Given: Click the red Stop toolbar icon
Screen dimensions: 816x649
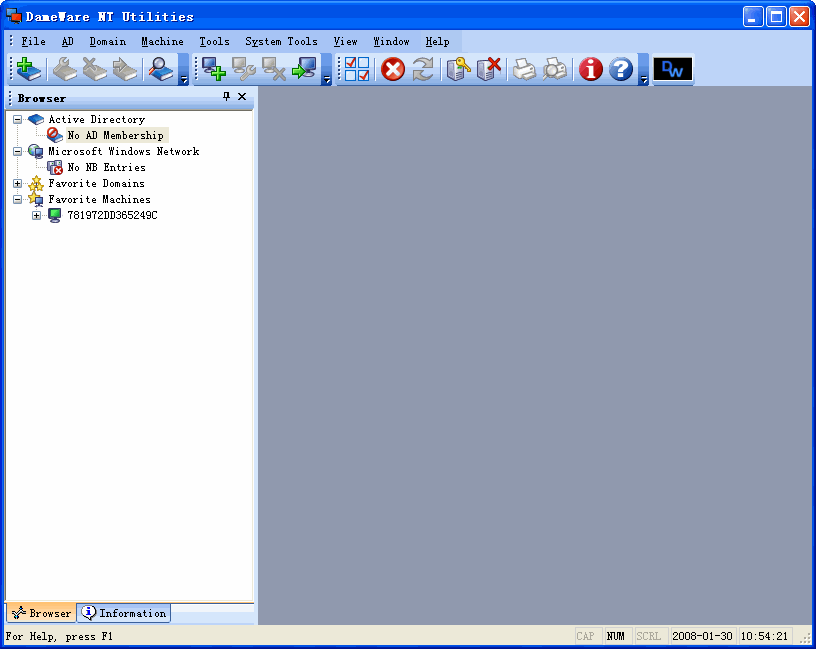Looking at the screenshot, I should coord(393,69).
